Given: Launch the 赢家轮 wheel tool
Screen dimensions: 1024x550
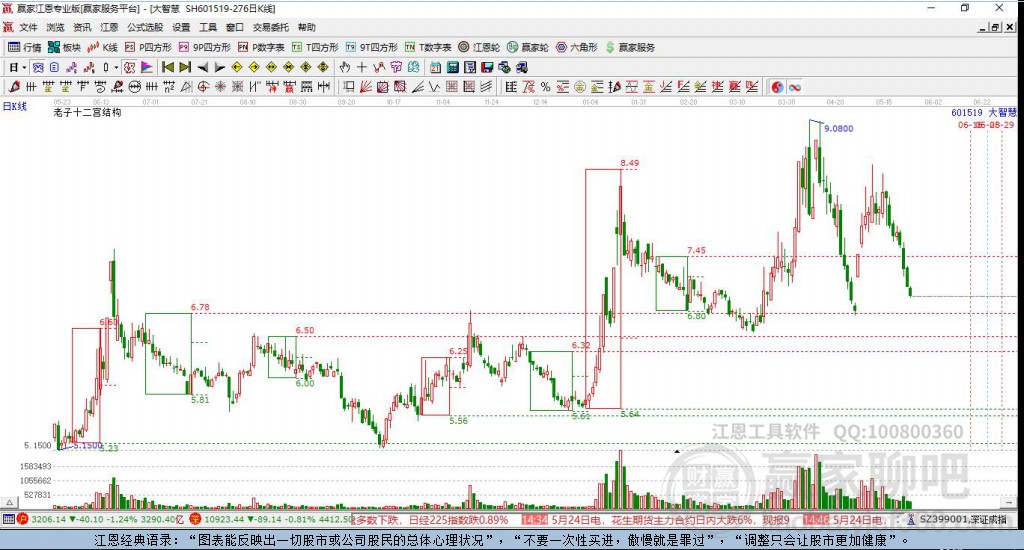Looking at the screenshot, I should (528, 47).
